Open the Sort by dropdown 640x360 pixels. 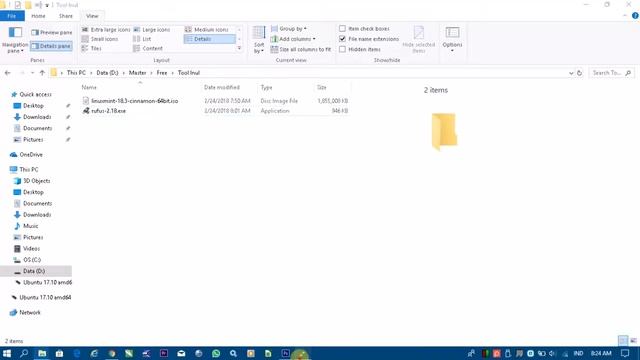pyautogui.click(x=259, y=40)
